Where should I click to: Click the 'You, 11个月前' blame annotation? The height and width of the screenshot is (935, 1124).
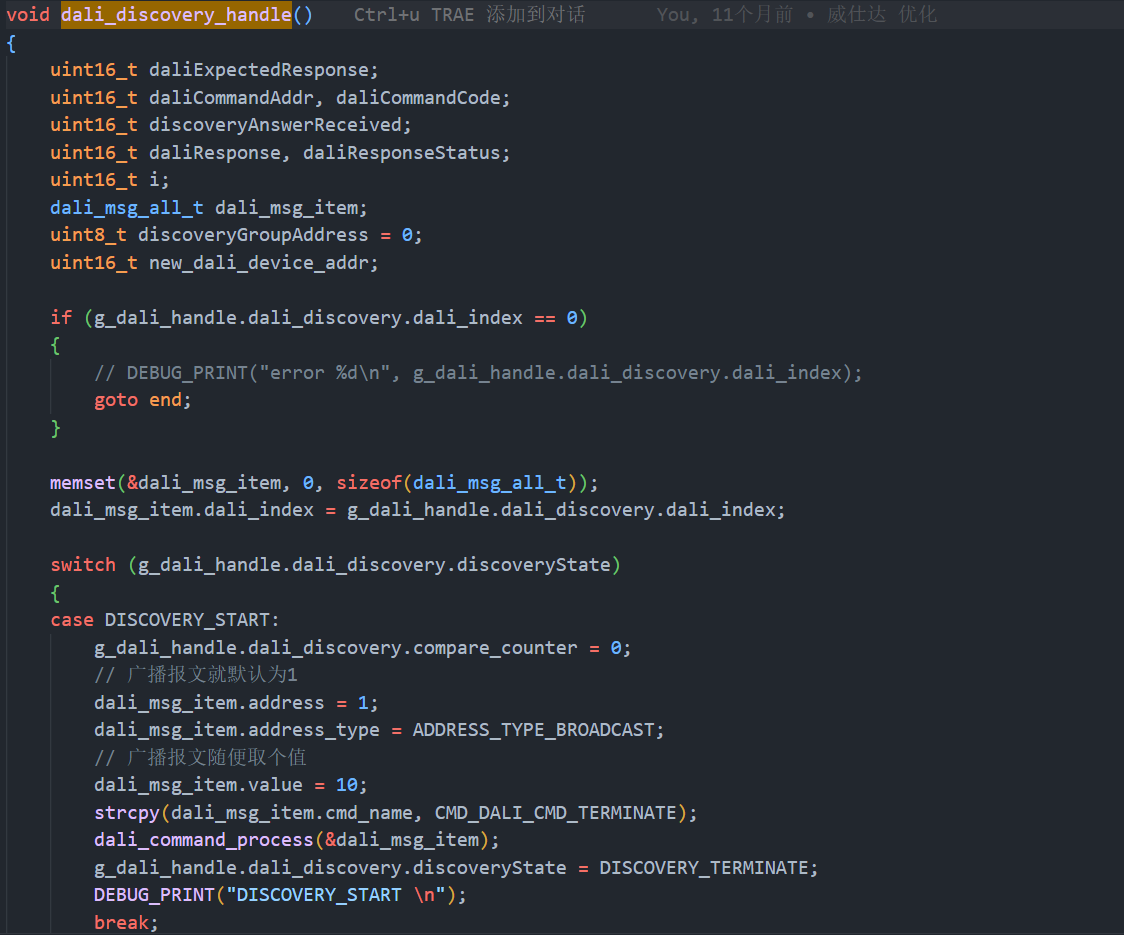(725, 14)
